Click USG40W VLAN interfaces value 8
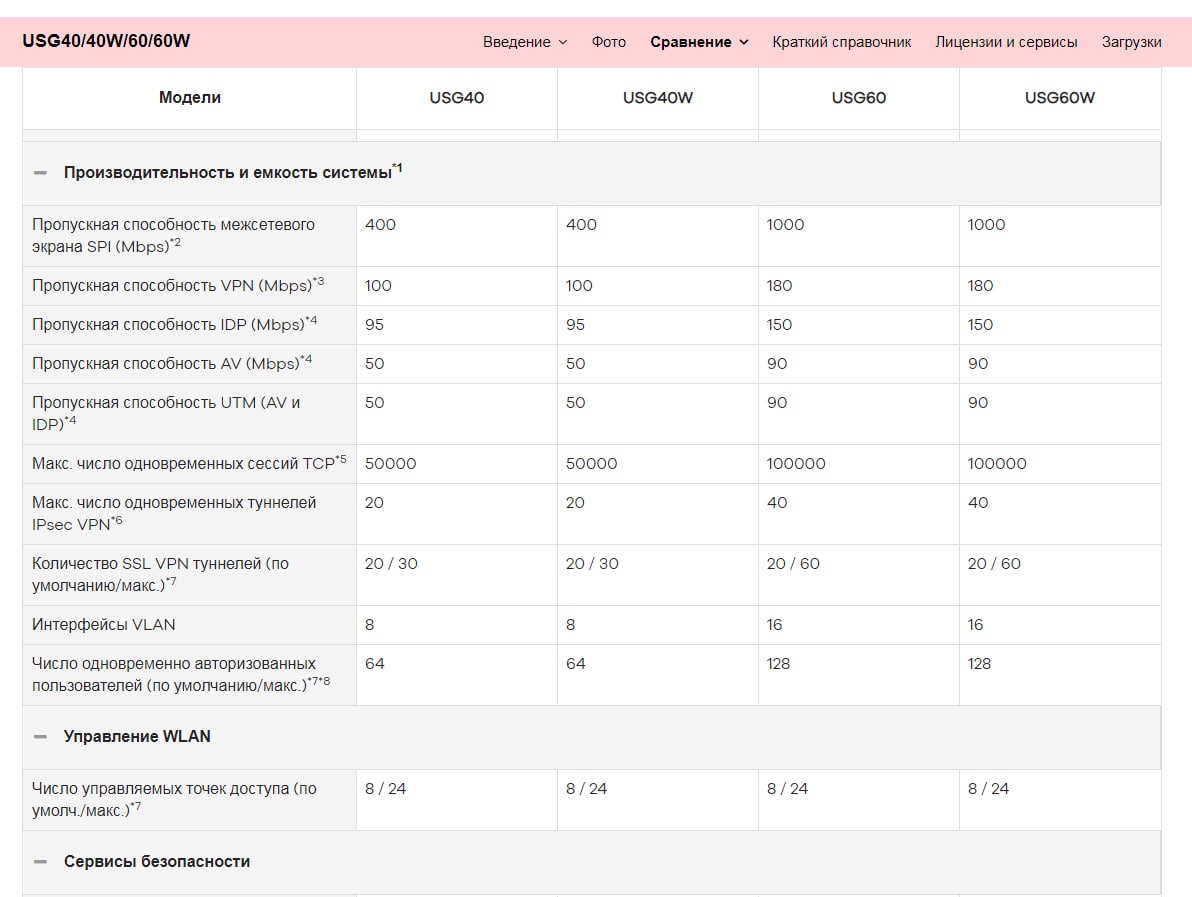This screenshot has width=1192, height=897. point(570,624)
